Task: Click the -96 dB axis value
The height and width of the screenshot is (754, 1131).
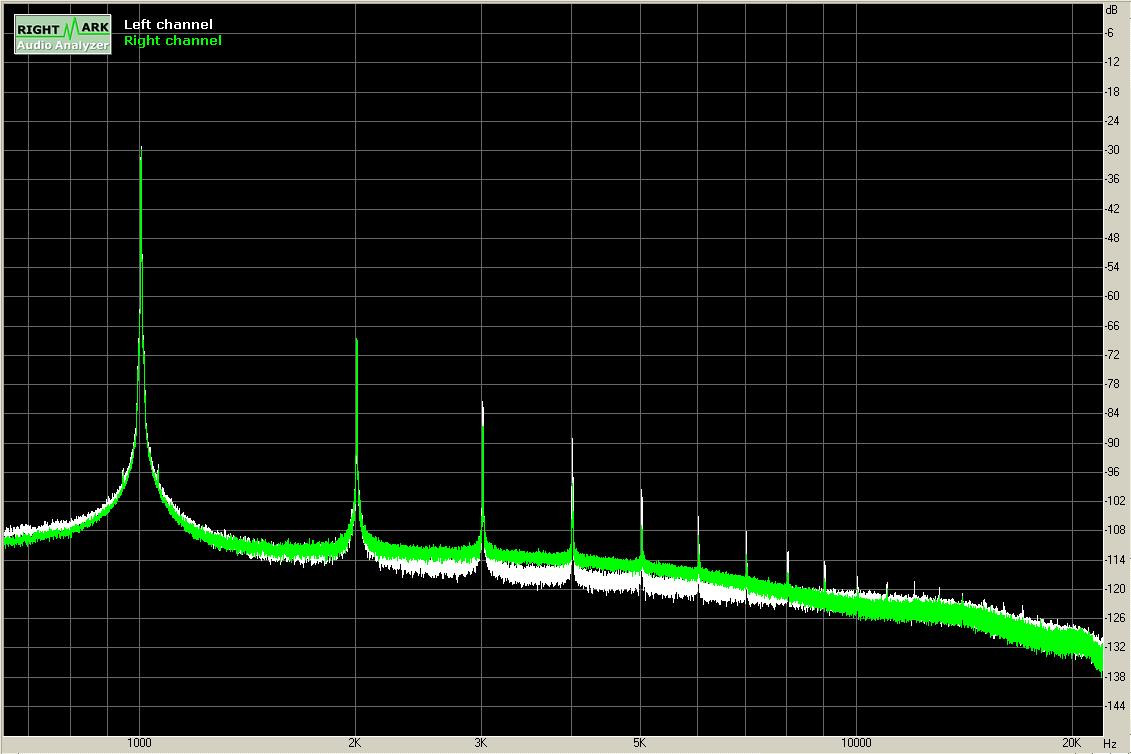Action: tap(1112, 472)
